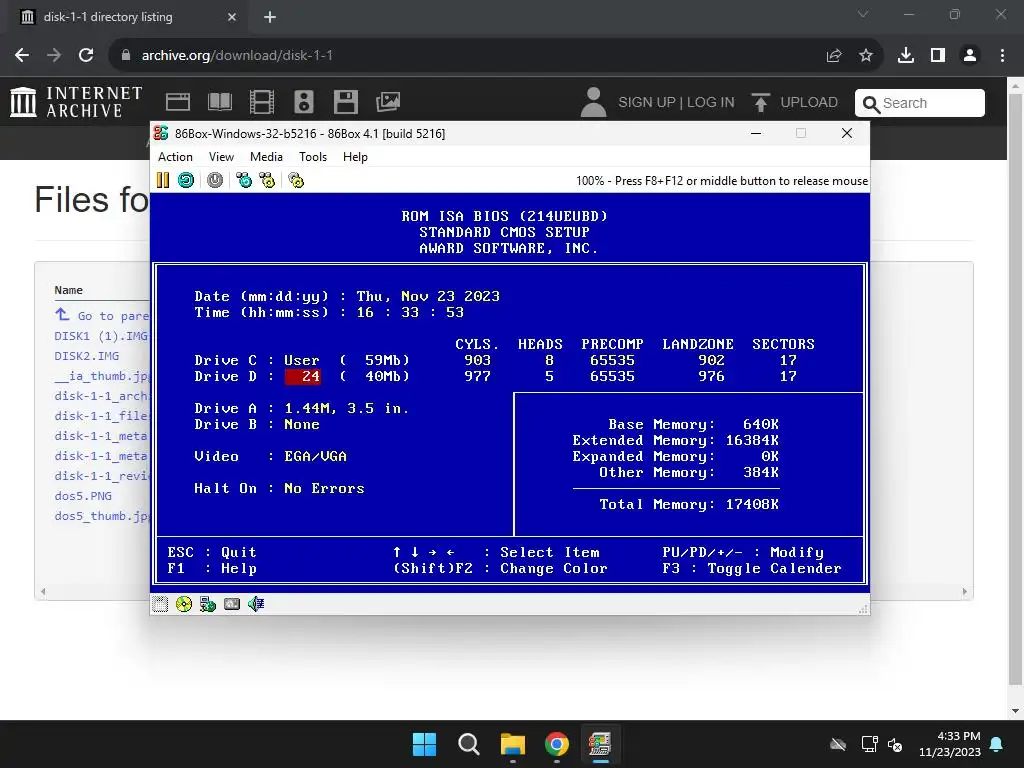Click Drive A value 1.44M, 3.5 in.
Viewport: 1024px width, 768px height.
click(x=347, y=409)
